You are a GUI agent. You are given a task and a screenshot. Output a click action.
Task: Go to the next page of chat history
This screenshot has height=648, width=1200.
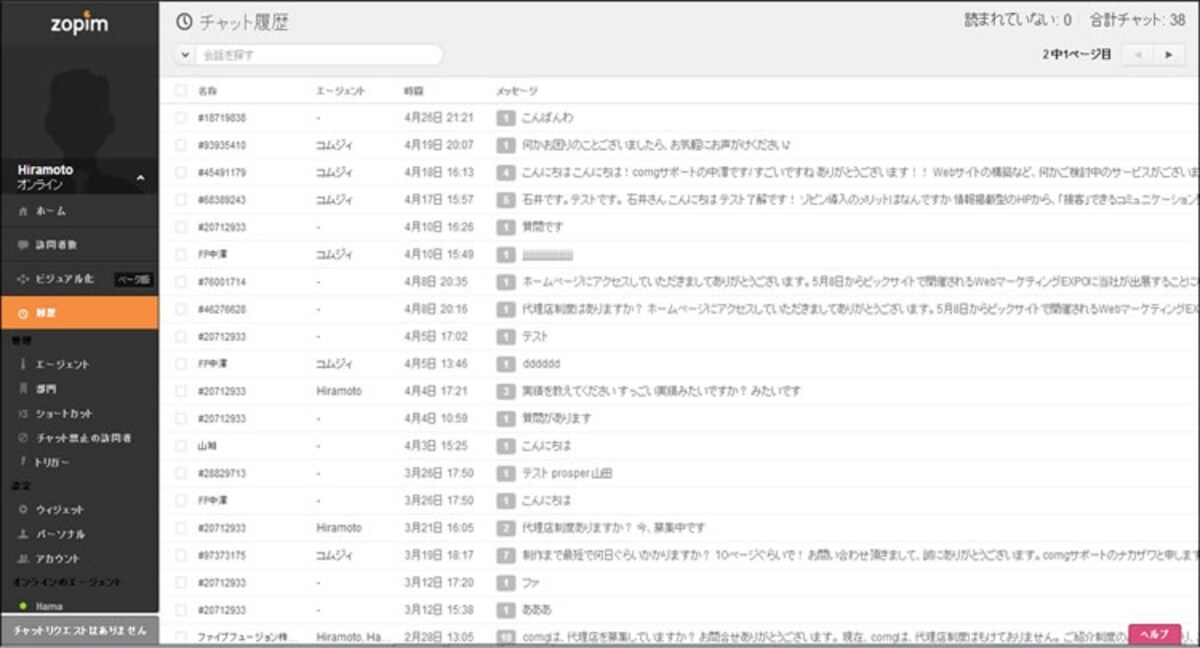pos(1168,55)
